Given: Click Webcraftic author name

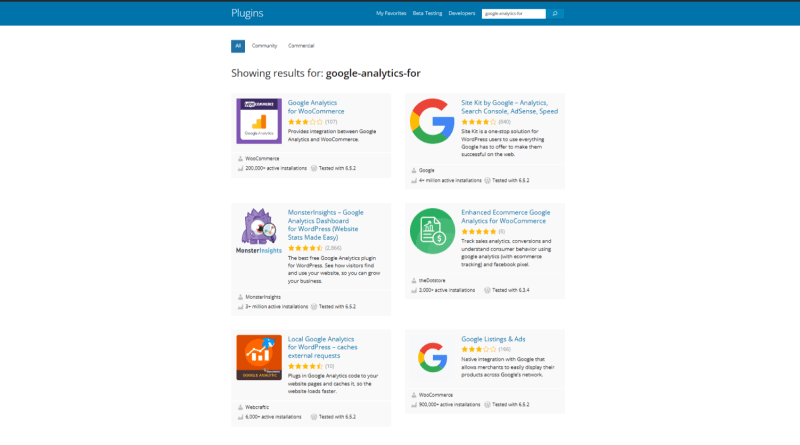Looking at the screenshot, I should pyautogui.click(x=257, y=407).
